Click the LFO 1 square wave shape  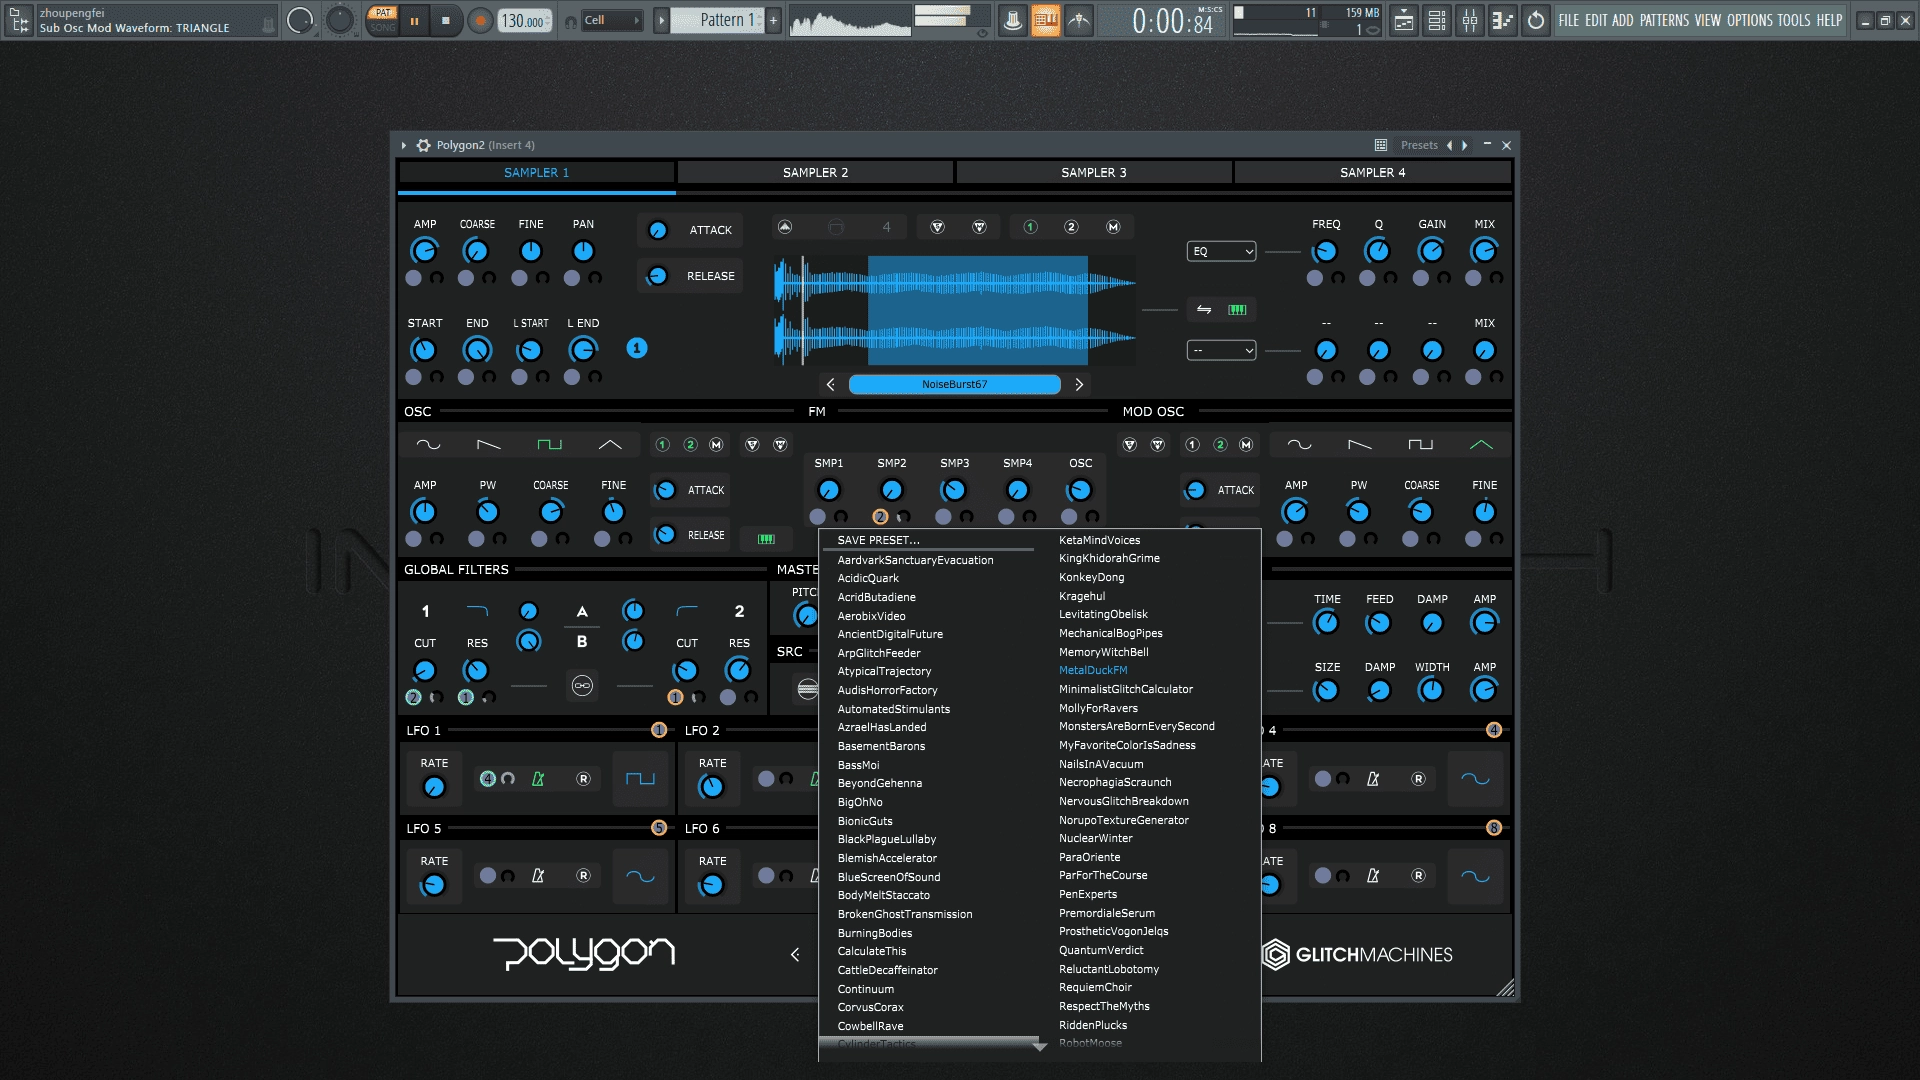click(640, 779)
